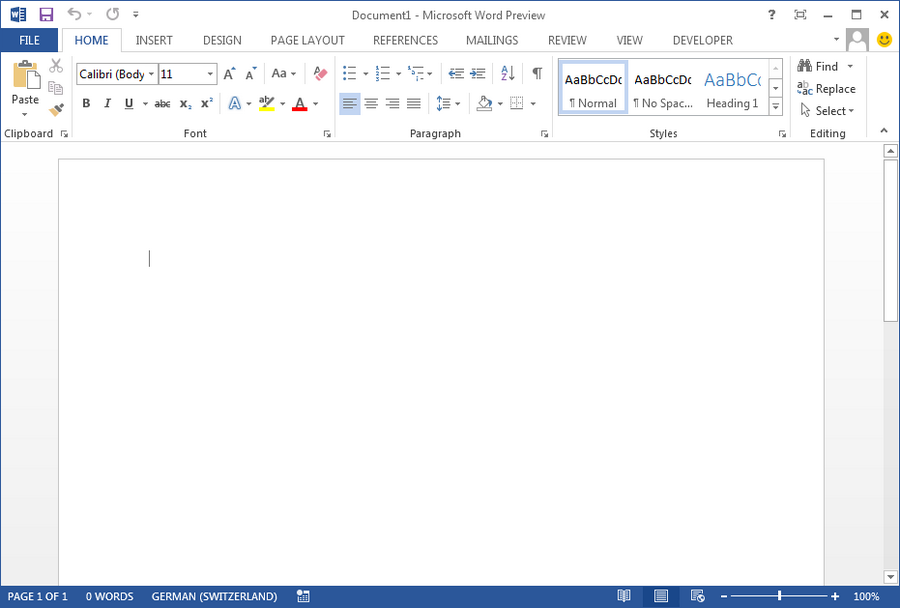Click the Cut scissors icon
900x608 pixels.
coord(56,66)
